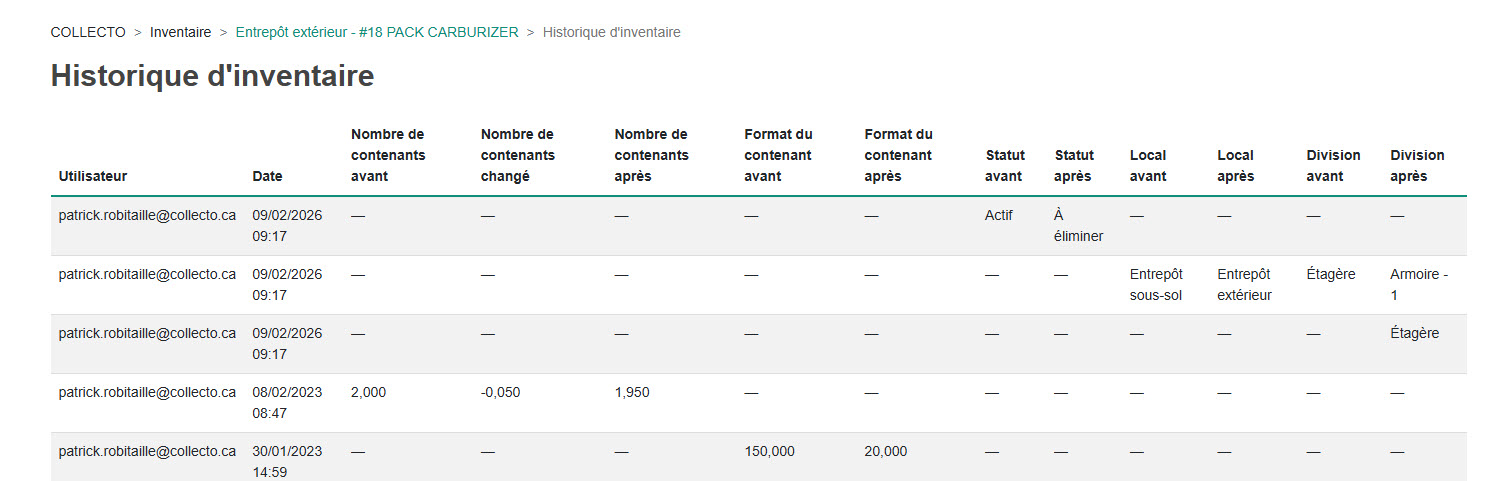This screenshot has width=1497, height=481.
Task: Click the Historique d'inventaire page heading
Action: (x=212, y=76)
